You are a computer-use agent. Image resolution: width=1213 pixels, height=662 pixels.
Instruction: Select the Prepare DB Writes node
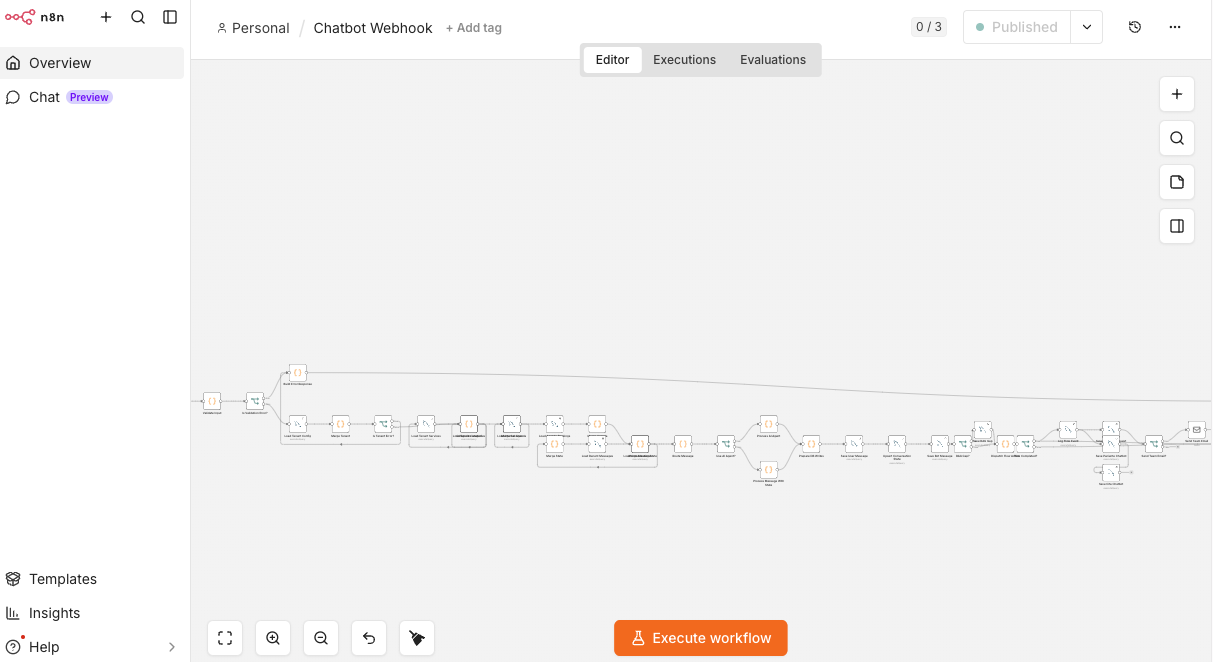[811, 444]
